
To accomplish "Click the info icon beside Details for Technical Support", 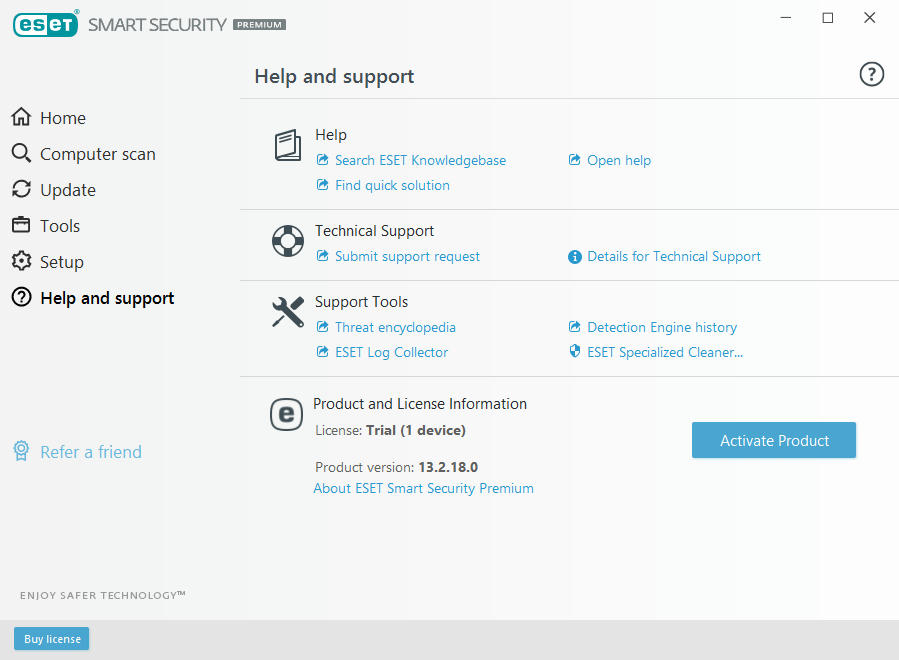I will [574, 257].
